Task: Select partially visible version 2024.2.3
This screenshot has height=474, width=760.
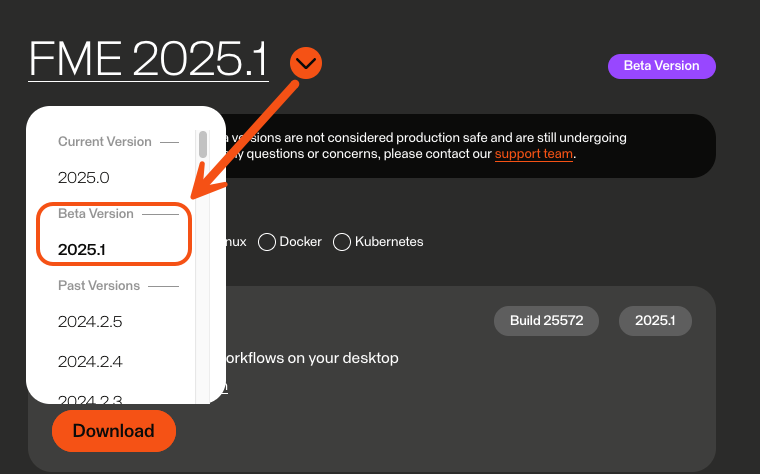Action: click(90, 399)
